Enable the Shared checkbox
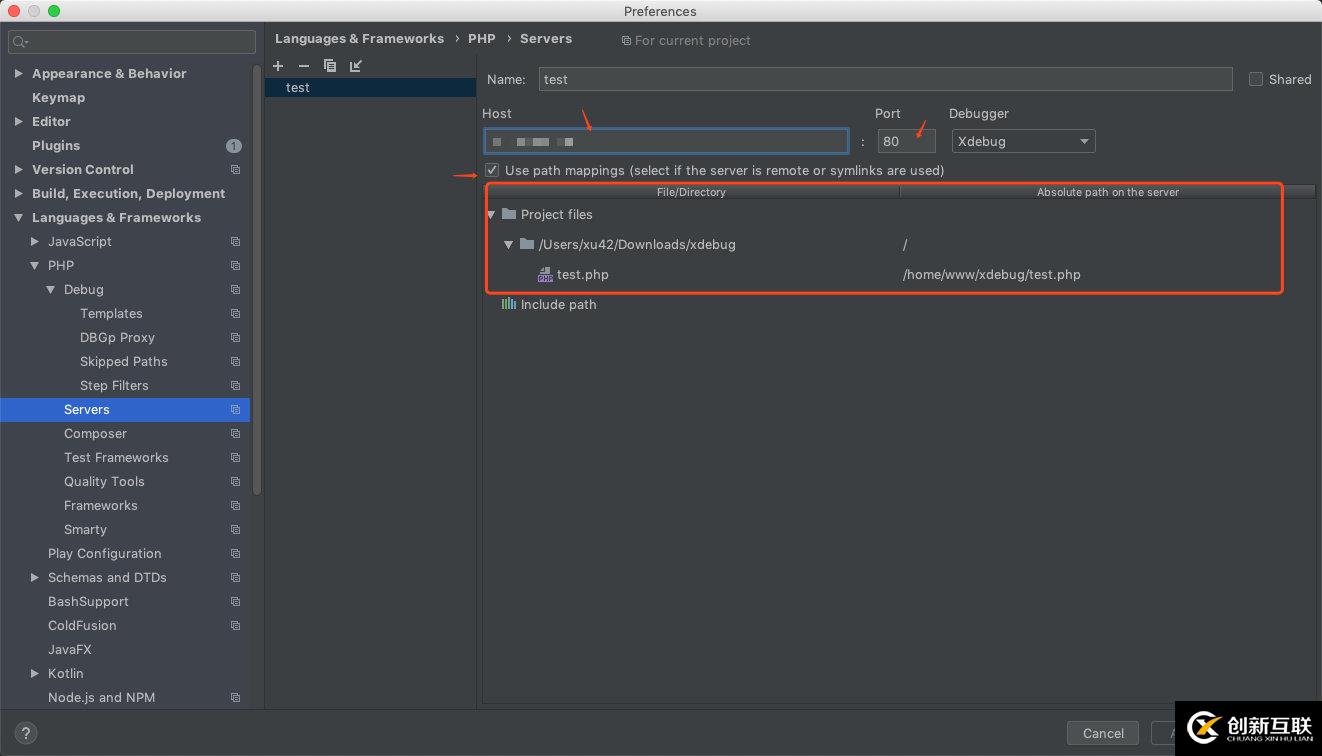The image size is (1322, 756). coord(1256,80)
